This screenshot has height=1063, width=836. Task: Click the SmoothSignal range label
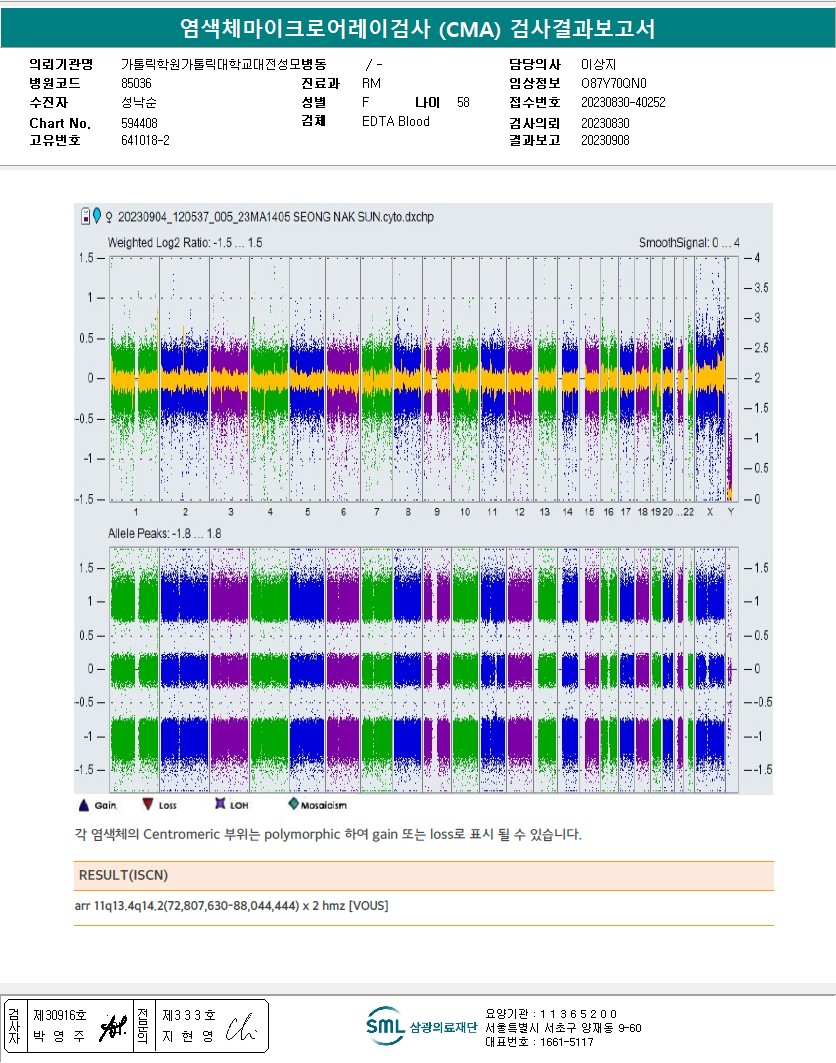[689, 243]
